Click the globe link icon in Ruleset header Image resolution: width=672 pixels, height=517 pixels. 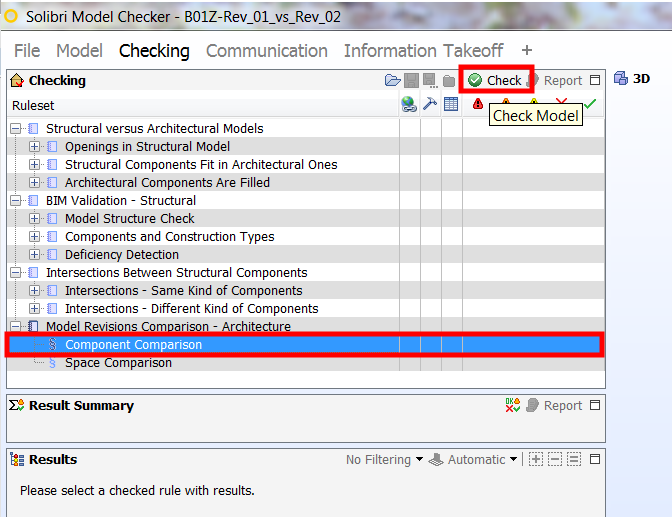(409, 104)
